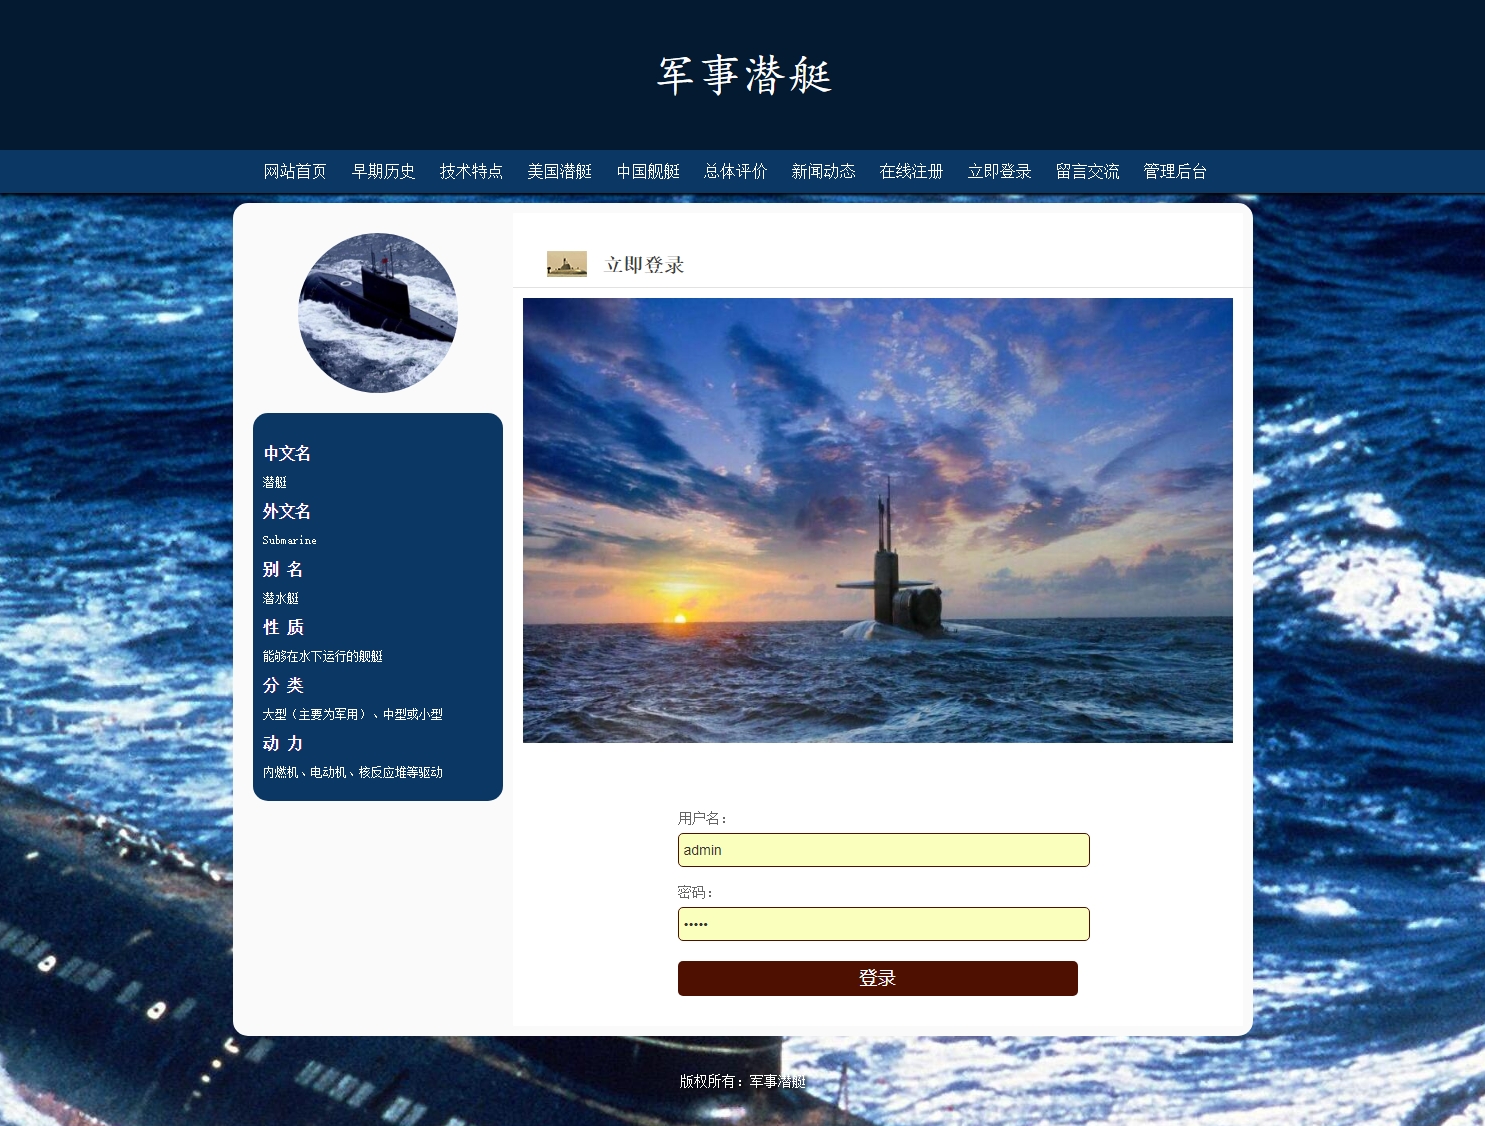Click the 中文名 heading in sidebar

[x=287, y=453]
